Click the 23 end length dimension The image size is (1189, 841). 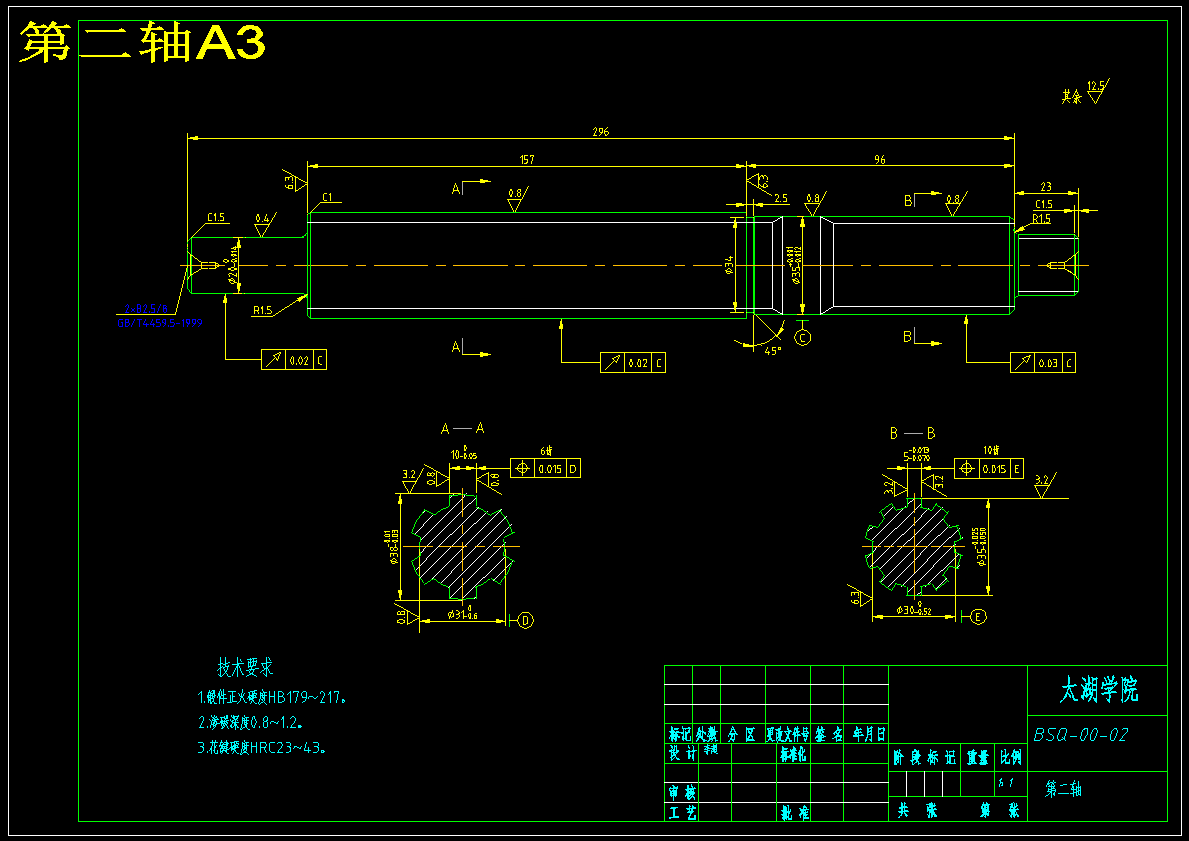coord(1046,187)
